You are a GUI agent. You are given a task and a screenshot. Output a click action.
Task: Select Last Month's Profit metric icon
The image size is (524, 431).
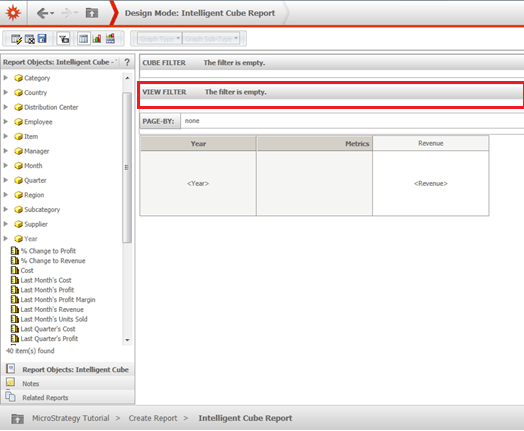point(15,290)
